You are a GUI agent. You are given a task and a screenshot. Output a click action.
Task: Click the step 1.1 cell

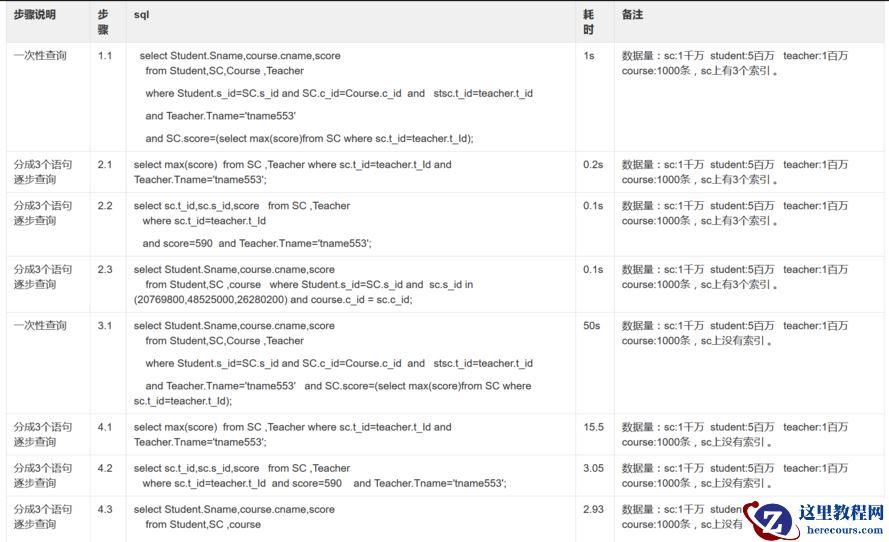tap(105, 56)
